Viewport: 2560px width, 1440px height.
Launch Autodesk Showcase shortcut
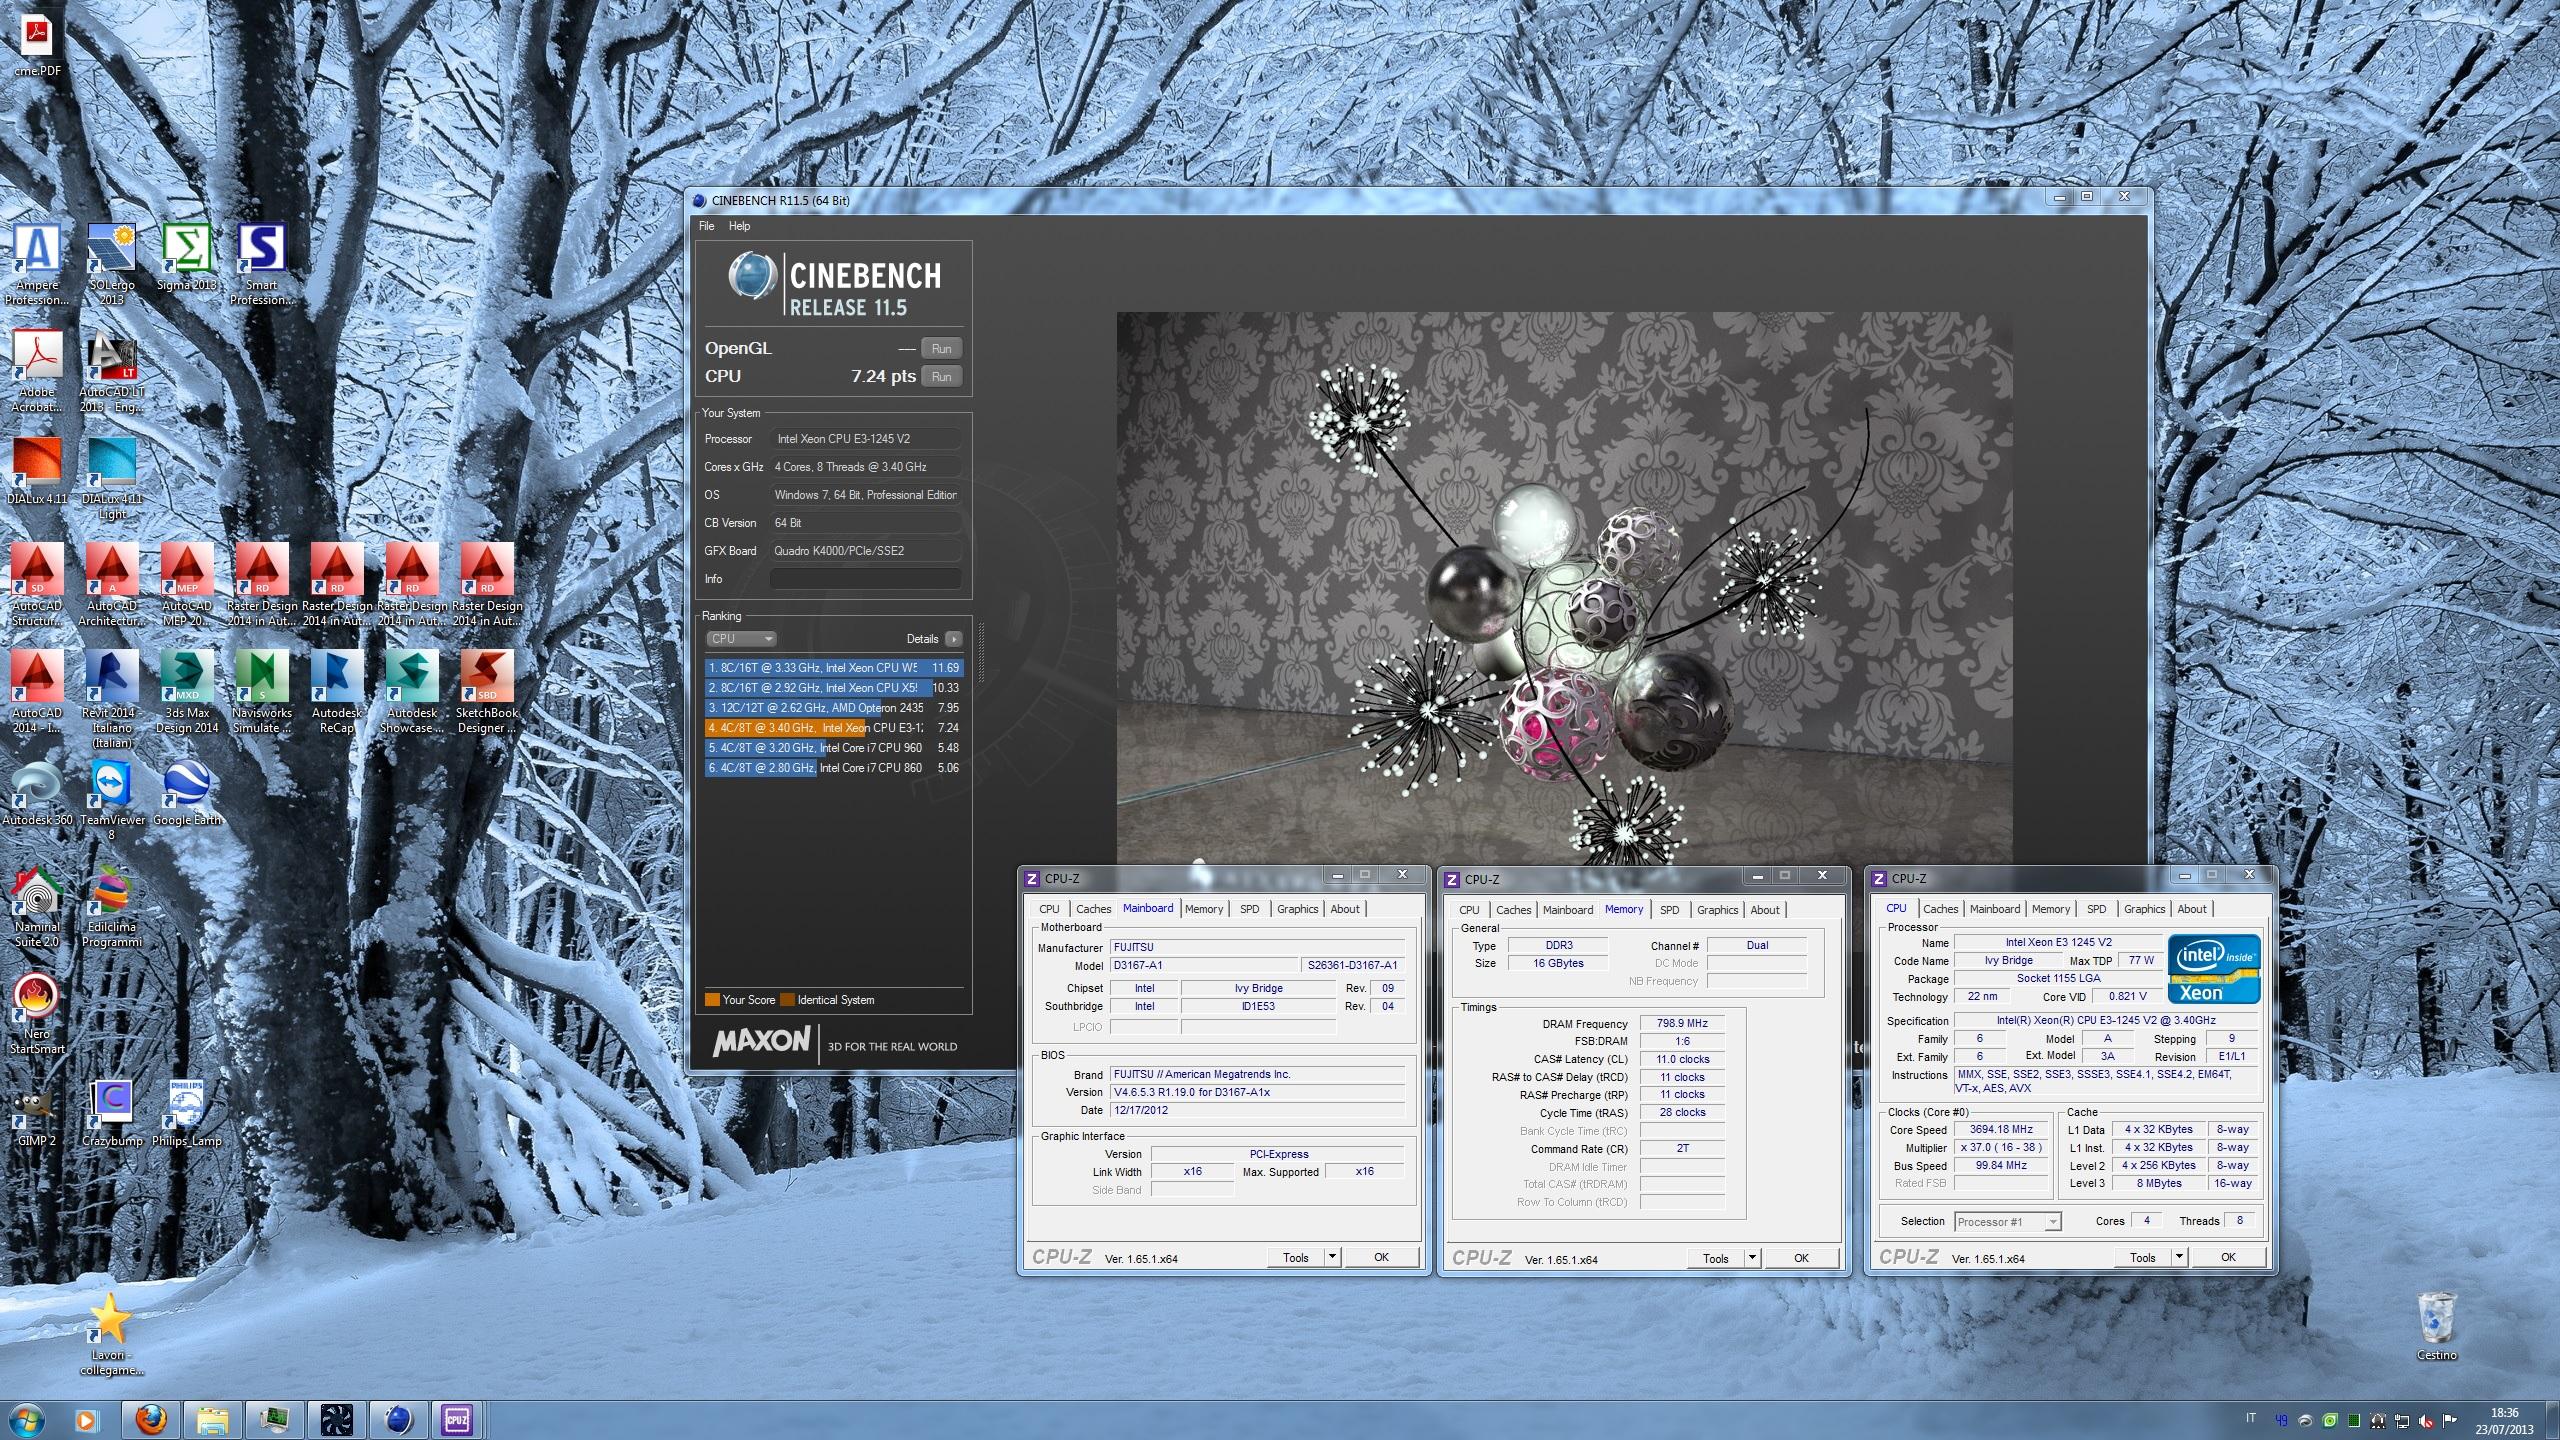coord(412,693)
